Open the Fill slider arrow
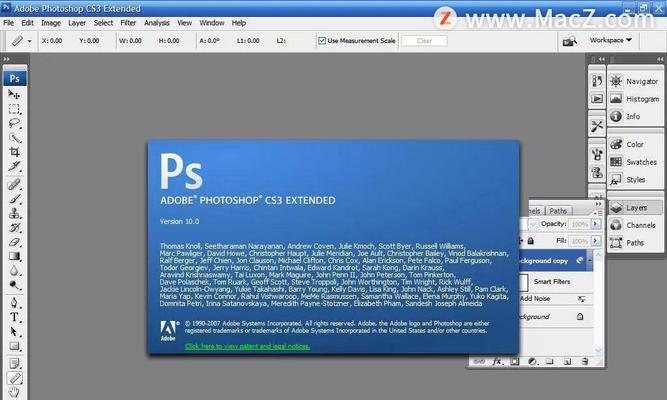This screenshot has height=400, width=667. pos(596,241)
